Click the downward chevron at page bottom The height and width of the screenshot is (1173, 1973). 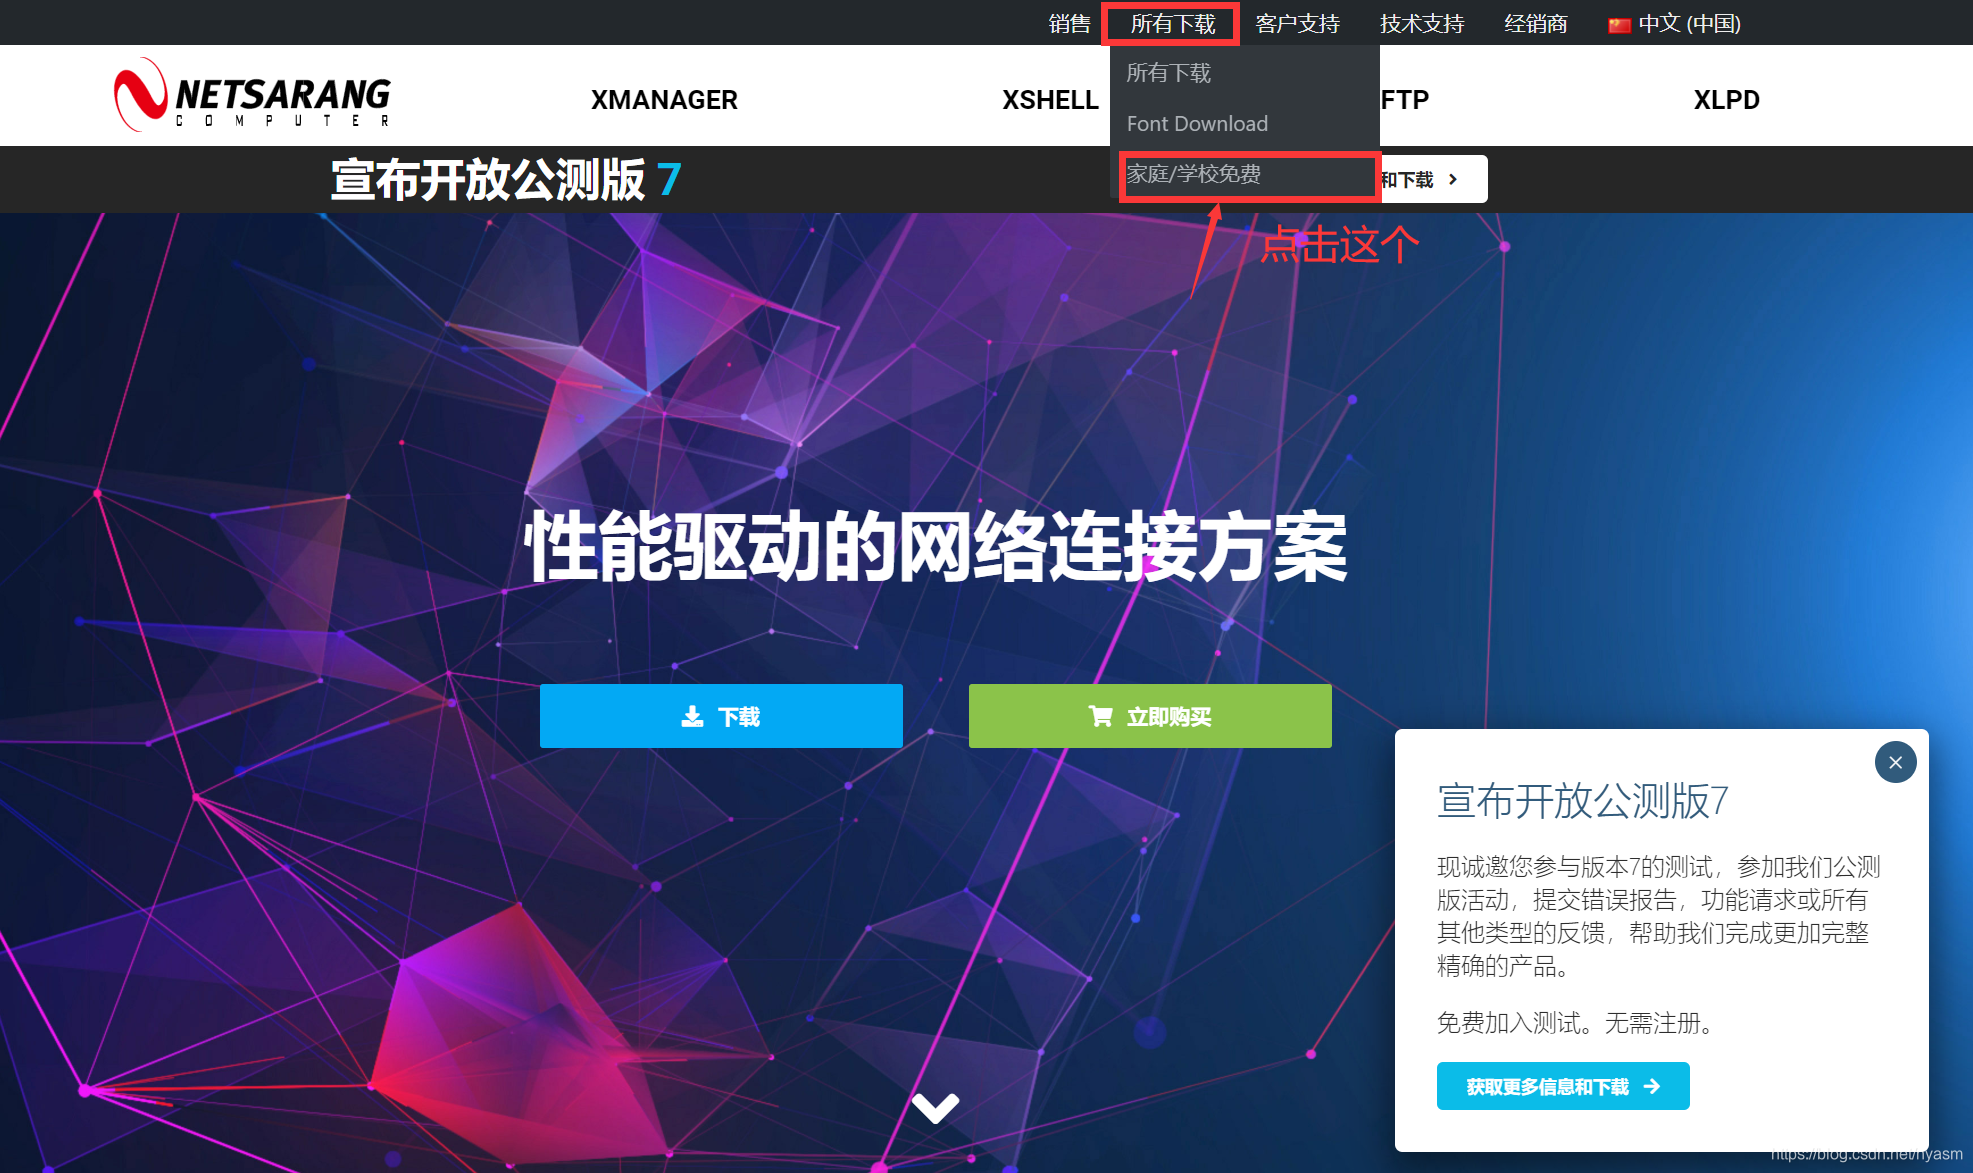pos(935,1107)
